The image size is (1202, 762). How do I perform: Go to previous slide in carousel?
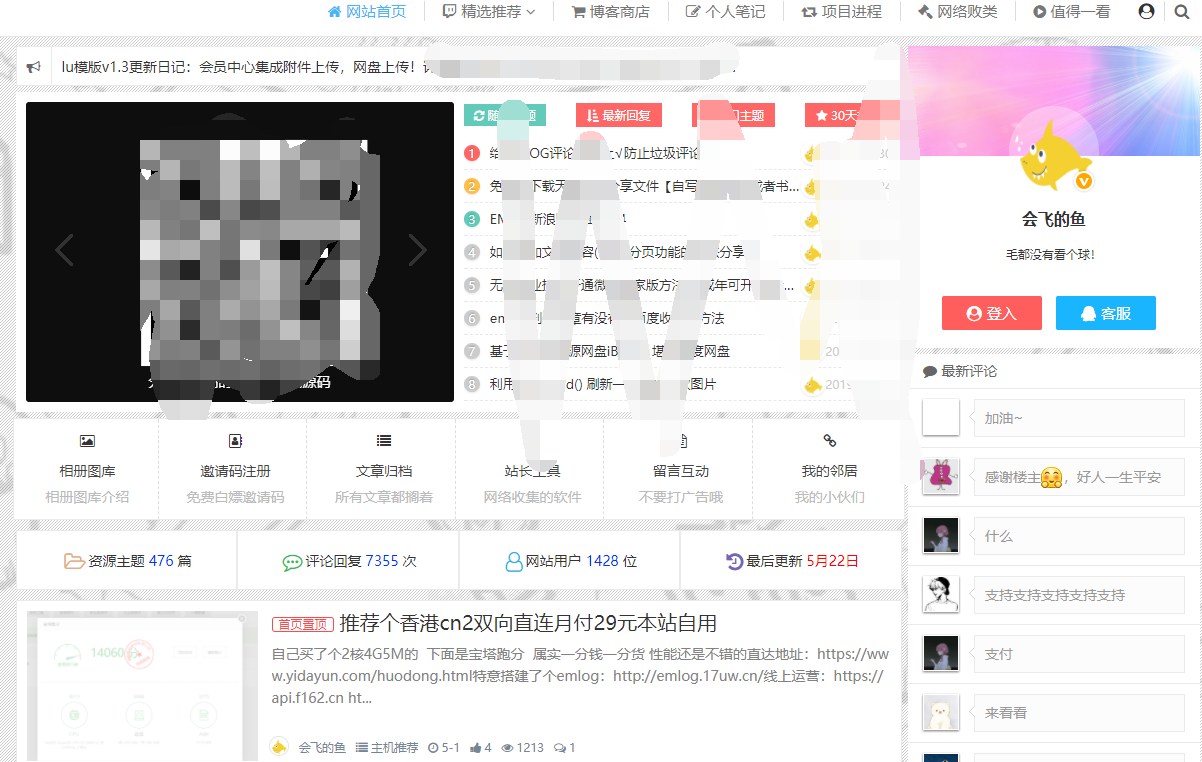click(65, 250)
